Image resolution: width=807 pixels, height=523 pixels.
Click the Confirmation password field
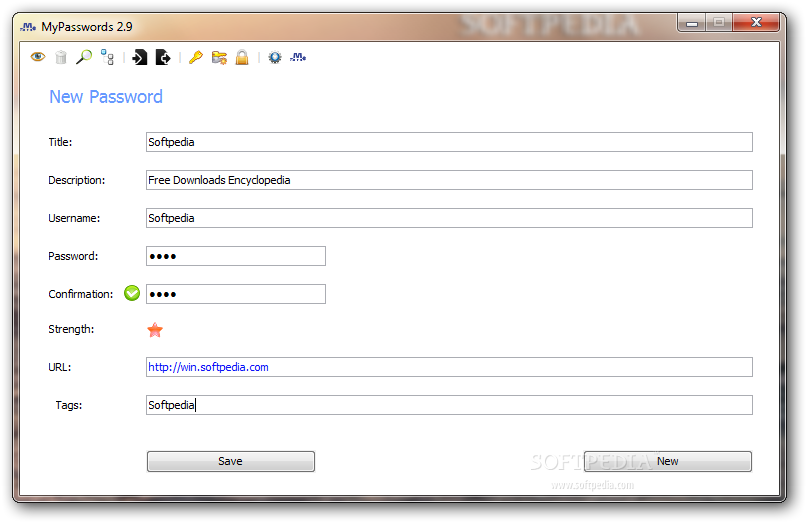point(236,294)
